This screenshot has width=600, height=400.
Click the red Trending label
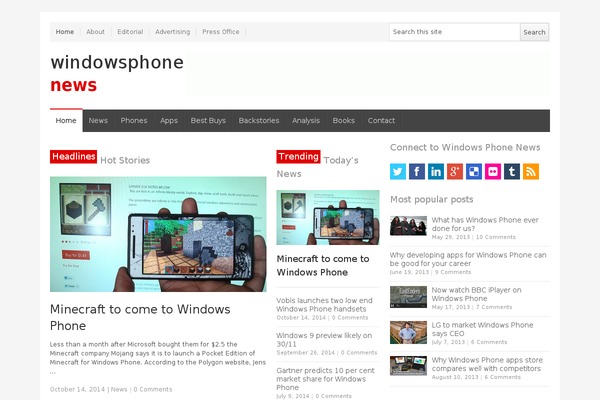(298, 157)
